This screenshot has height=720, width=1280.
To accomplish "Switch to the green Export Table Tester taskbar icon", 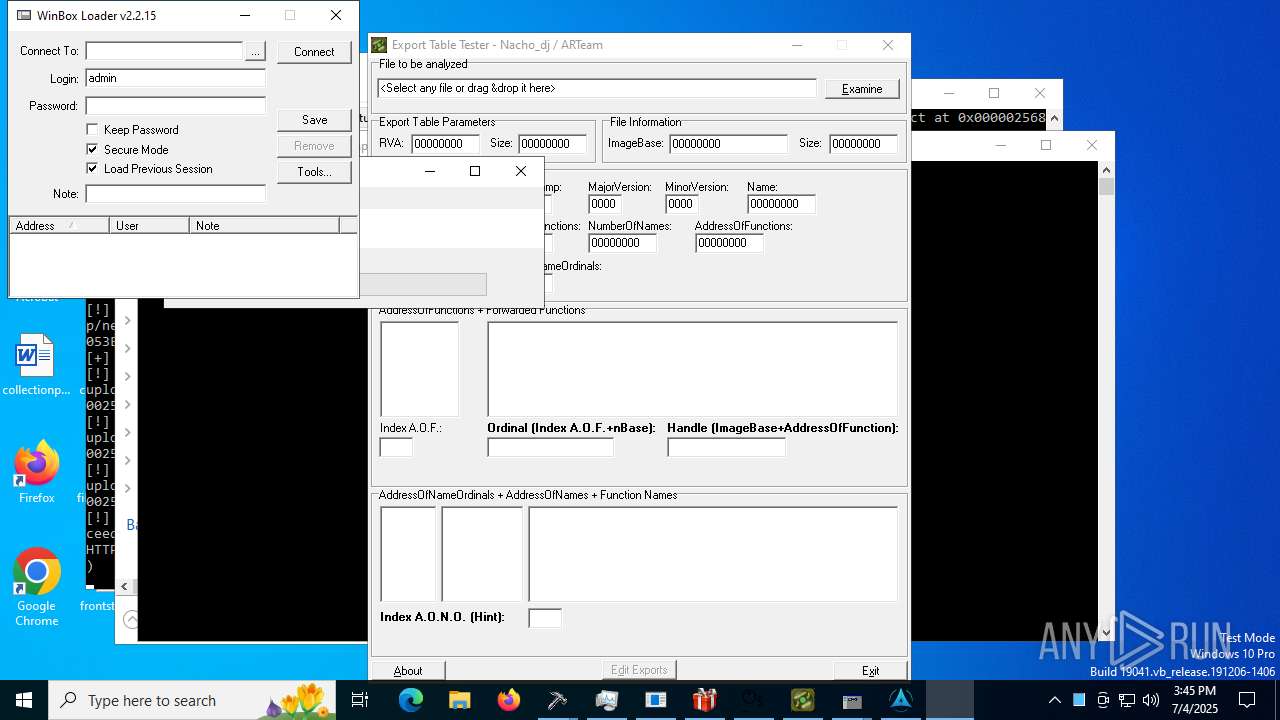I will 803,700.
